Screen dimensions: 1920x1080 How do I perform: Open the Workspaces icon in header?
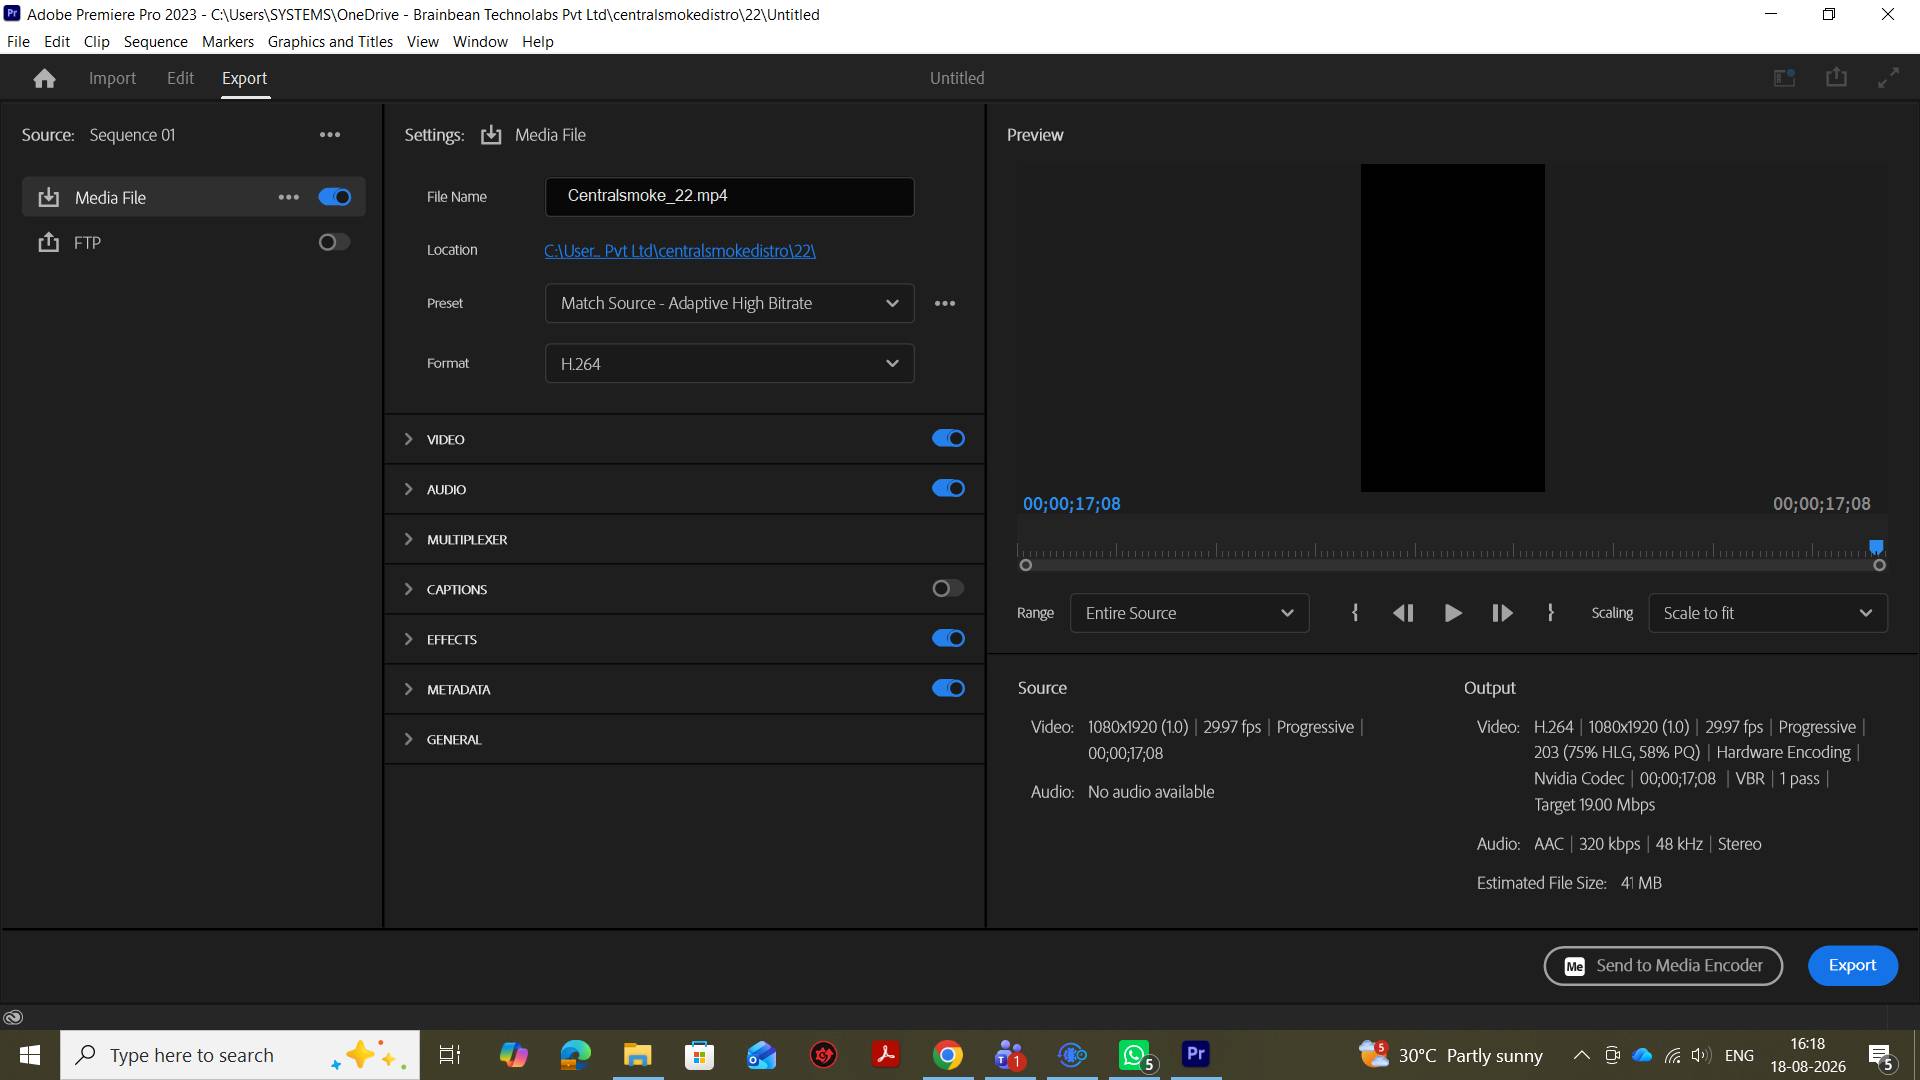1785,77
